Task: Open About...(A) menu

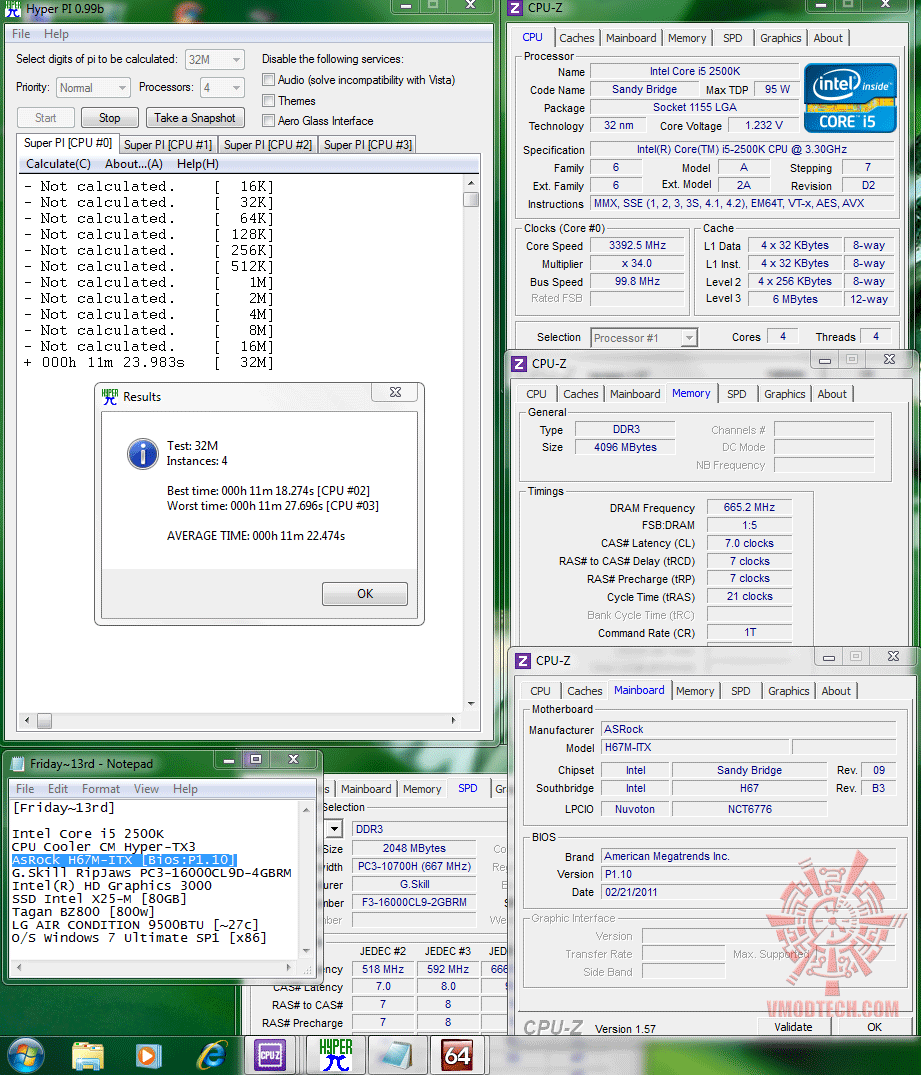Action: (x=134, y=164)
